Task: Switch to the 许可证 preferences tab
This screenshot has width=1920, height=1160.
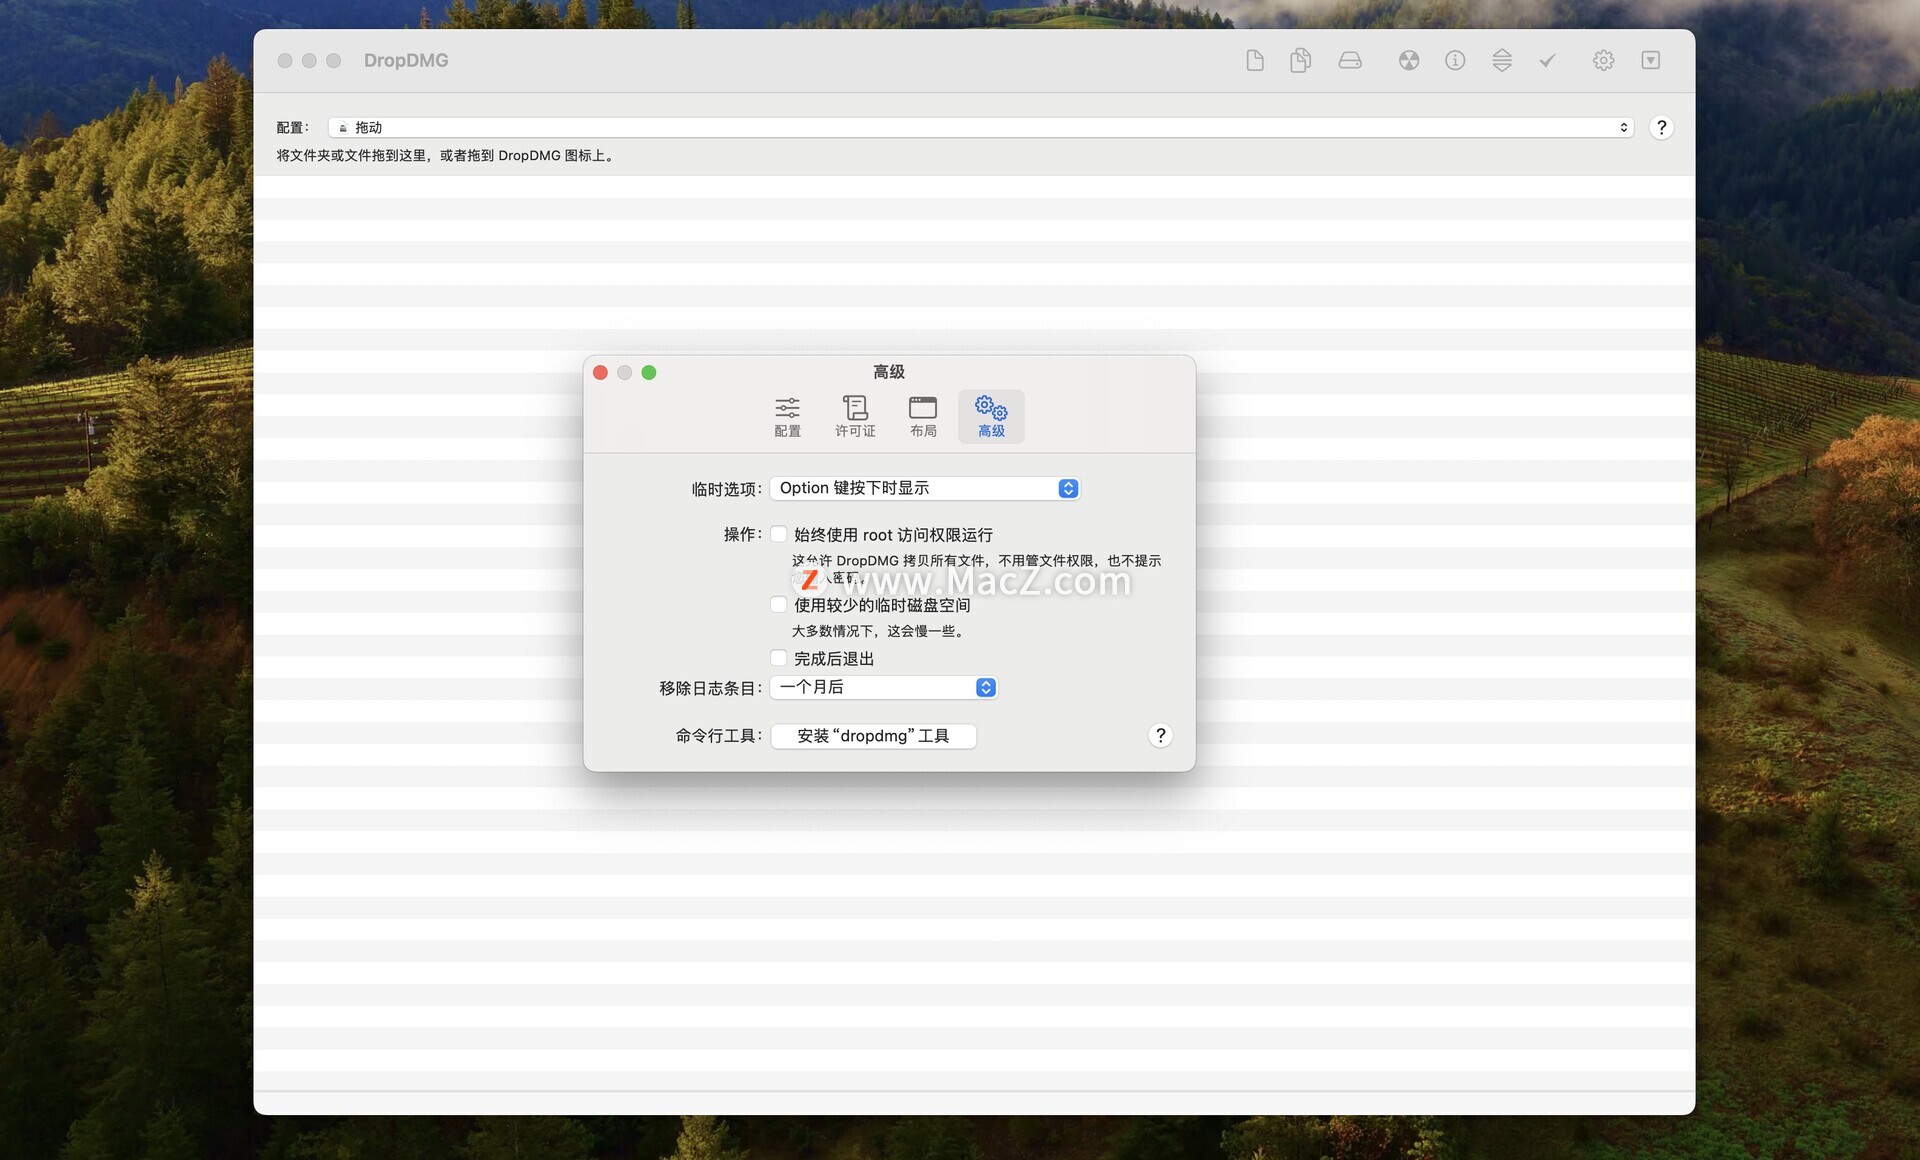Action: tap(855, 417)
